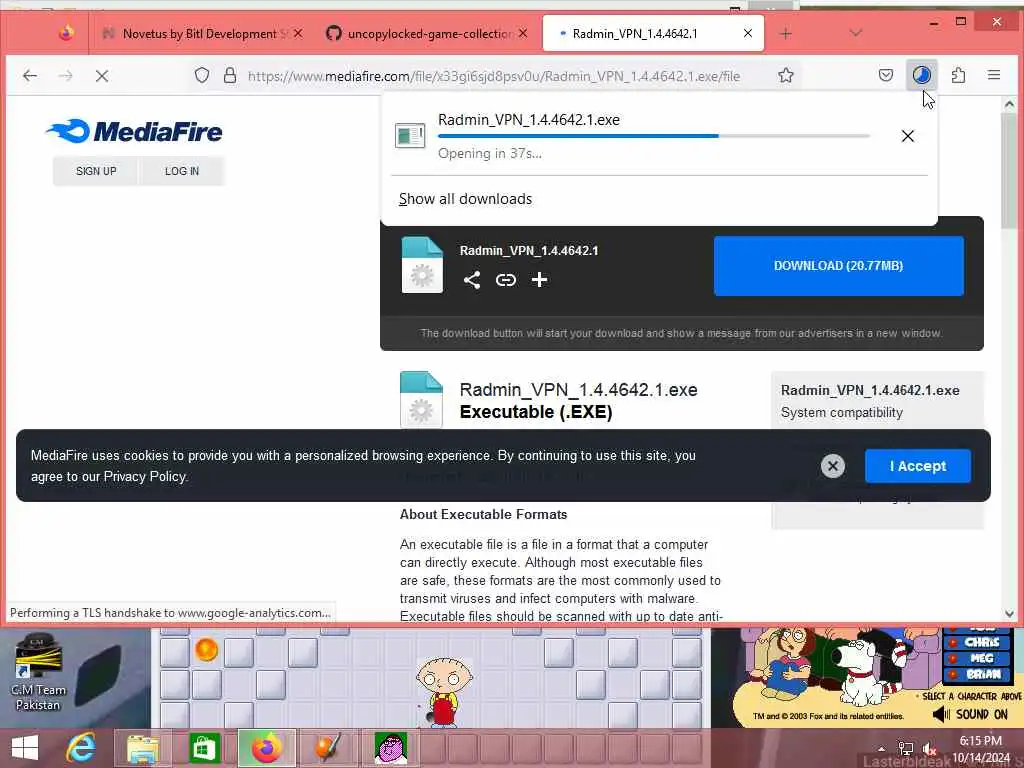Toggle the Firefox downloads panel button

(x=921, y=75)
